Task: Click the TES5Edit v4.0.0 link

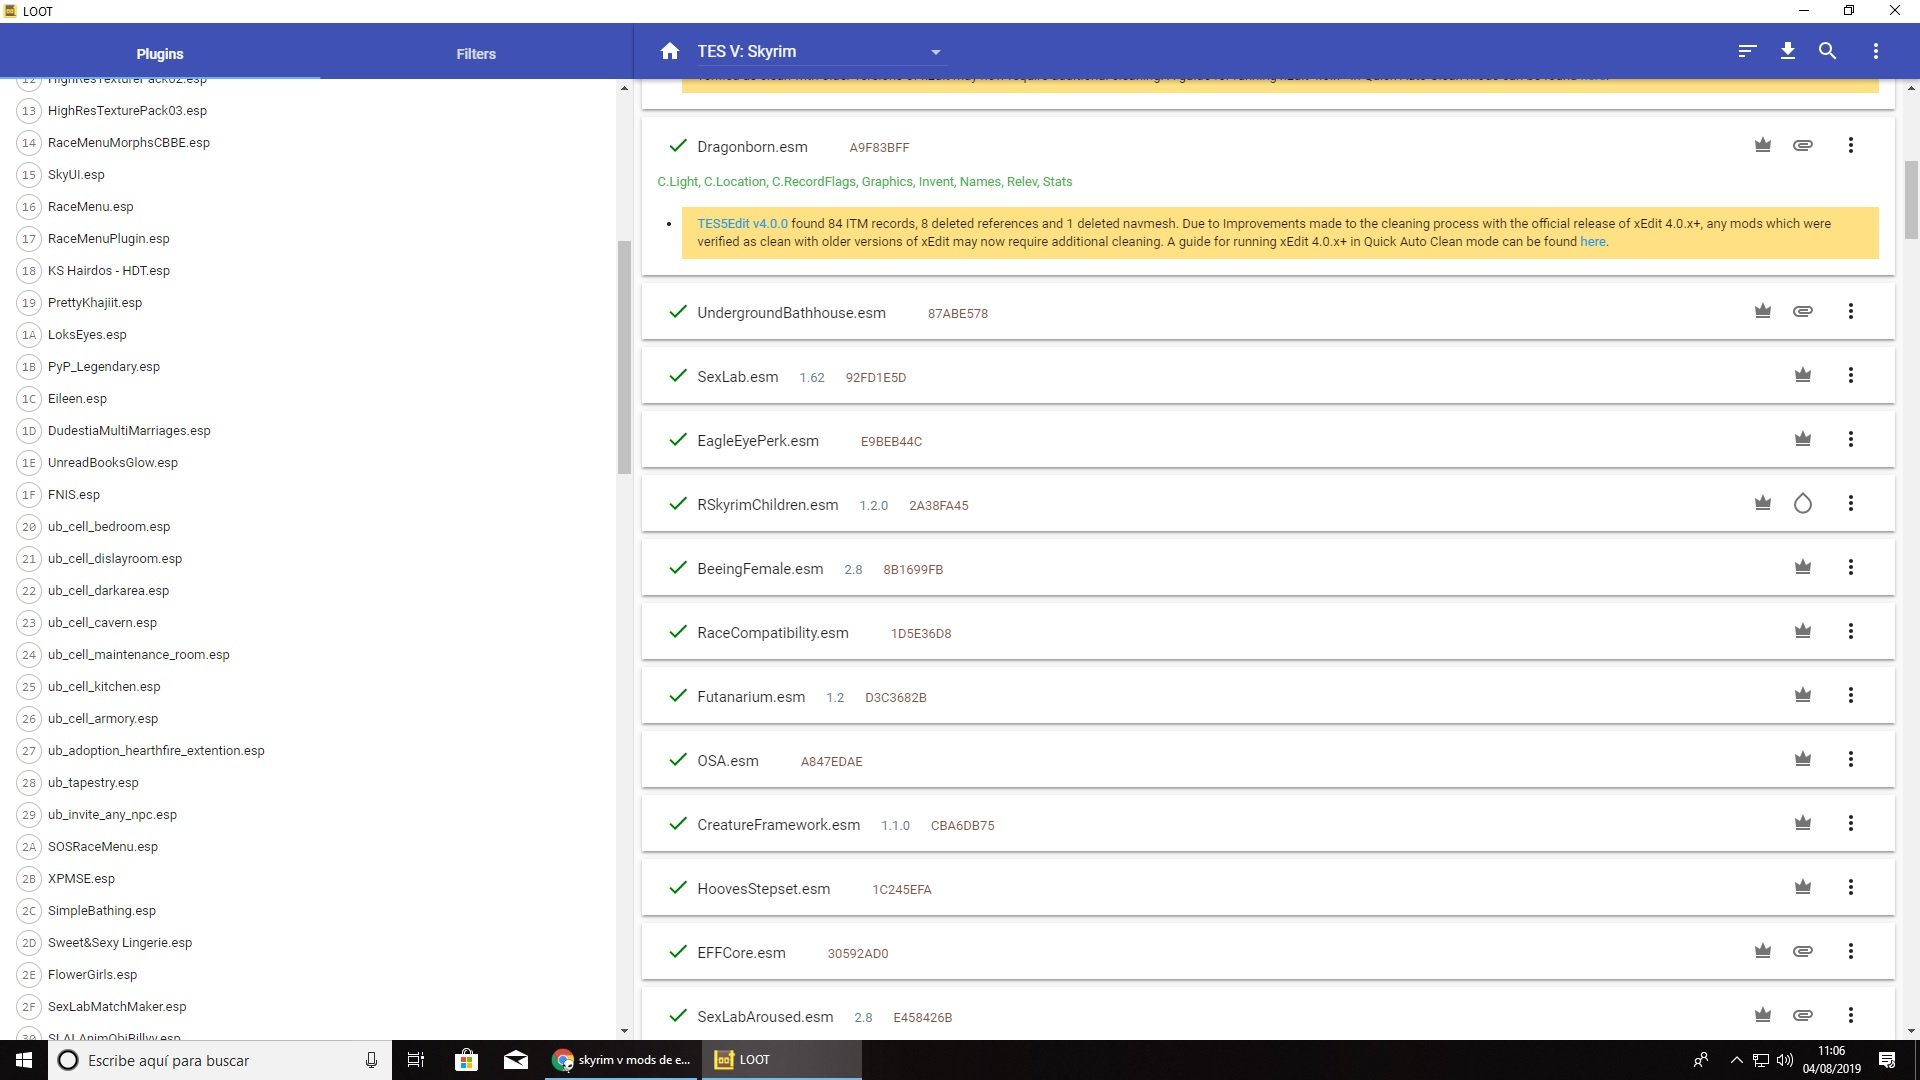Action: tap(742, 224)
